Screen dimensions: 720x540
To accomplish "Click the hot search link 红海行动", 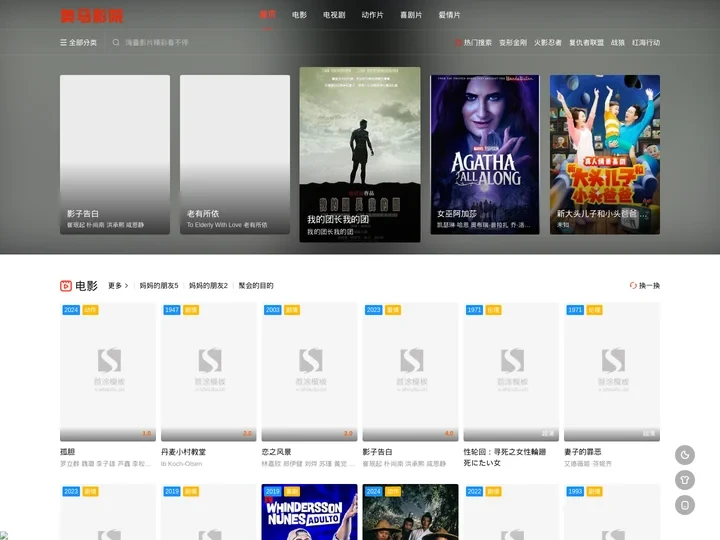I will pyautogui.click(x=646, y=42).
